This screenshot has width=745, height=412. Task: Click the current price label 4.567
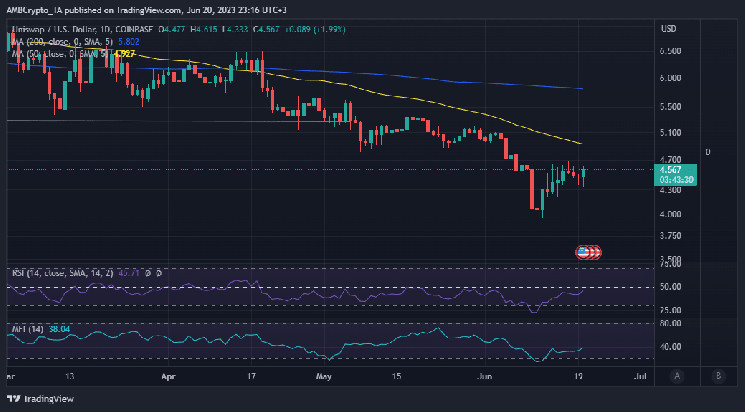670,170
